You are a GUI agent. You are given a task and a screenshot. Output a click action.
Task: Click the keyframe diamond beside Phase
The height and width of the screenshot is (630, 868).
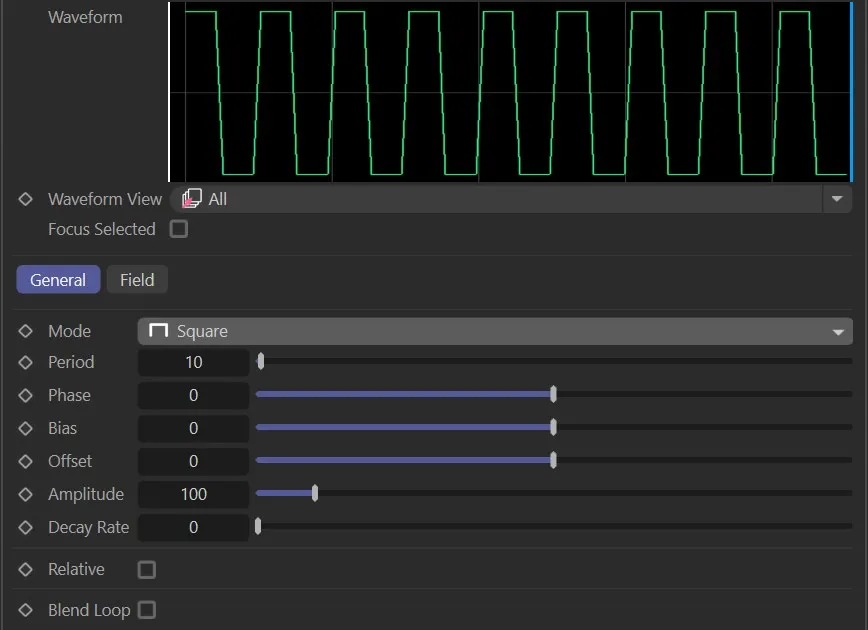26,395
